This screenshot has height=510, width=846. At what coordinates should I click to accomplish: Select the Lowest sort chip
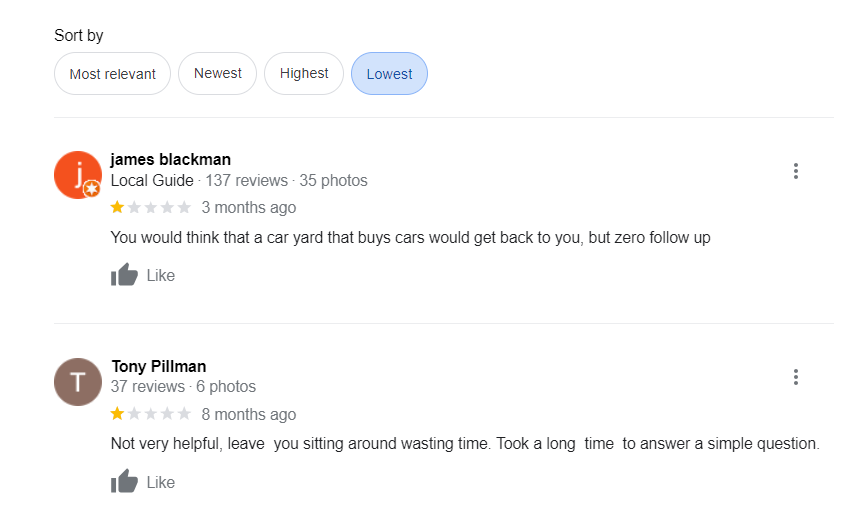coord(389,74)
